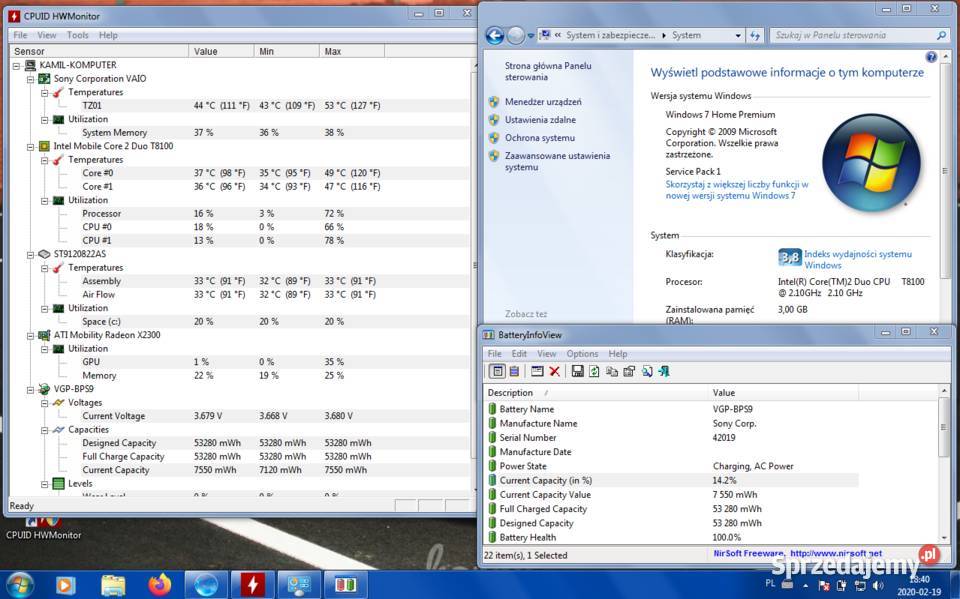Screen dimensions: 960x599
Task: Click the blue help question mark in System window
Action: tap(931, 57)
